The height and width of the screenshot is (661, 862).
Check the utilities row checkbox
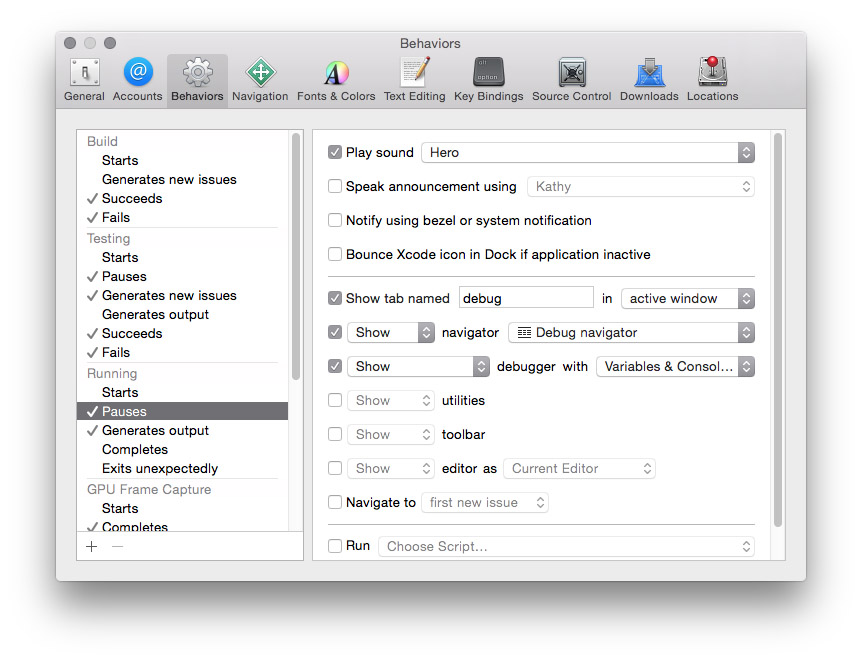(x=335, y=400)
